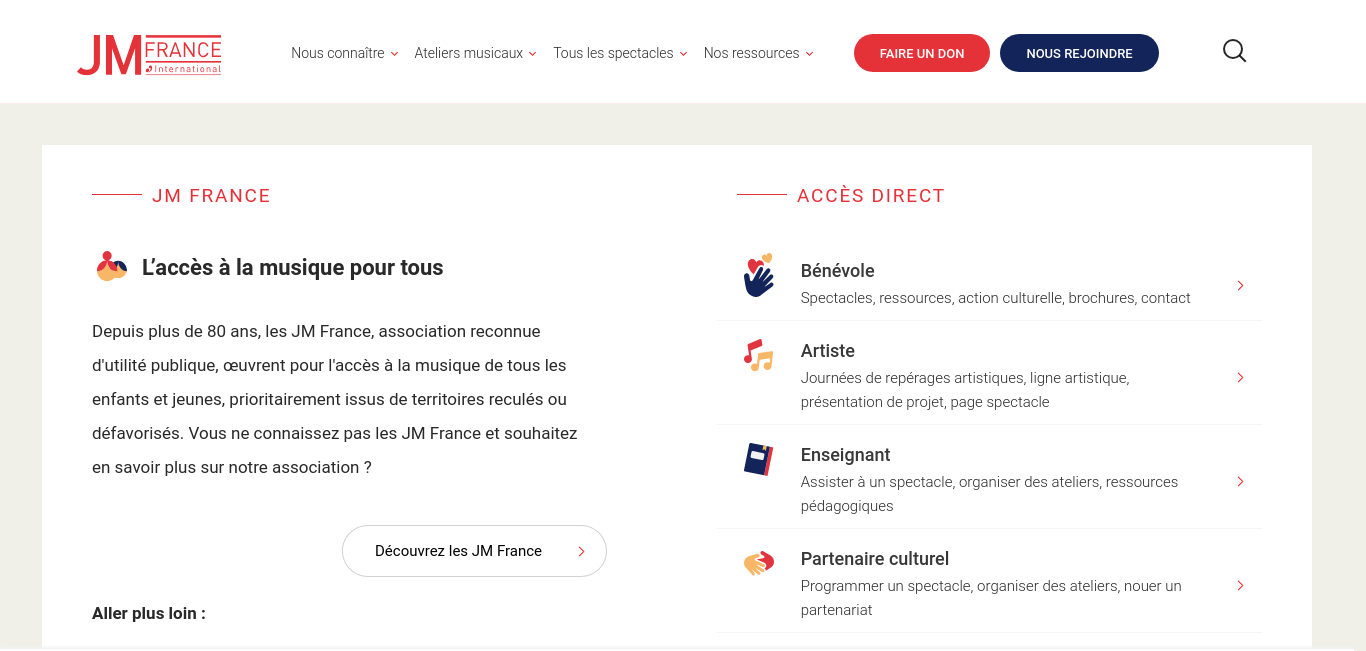This screenshot has width=1366, height=651.
Task: Click the Découvrez les JM France button
Action: [474, 551]
